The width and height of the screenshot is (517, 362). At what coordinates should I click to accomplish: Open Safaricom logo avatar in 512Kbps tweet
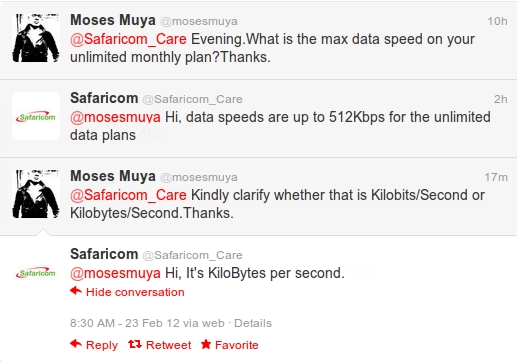36,116
